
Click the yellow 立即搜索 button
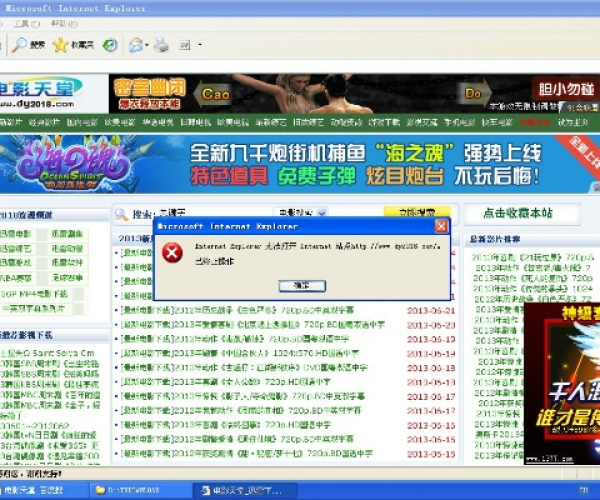click(x=417, y=212)
